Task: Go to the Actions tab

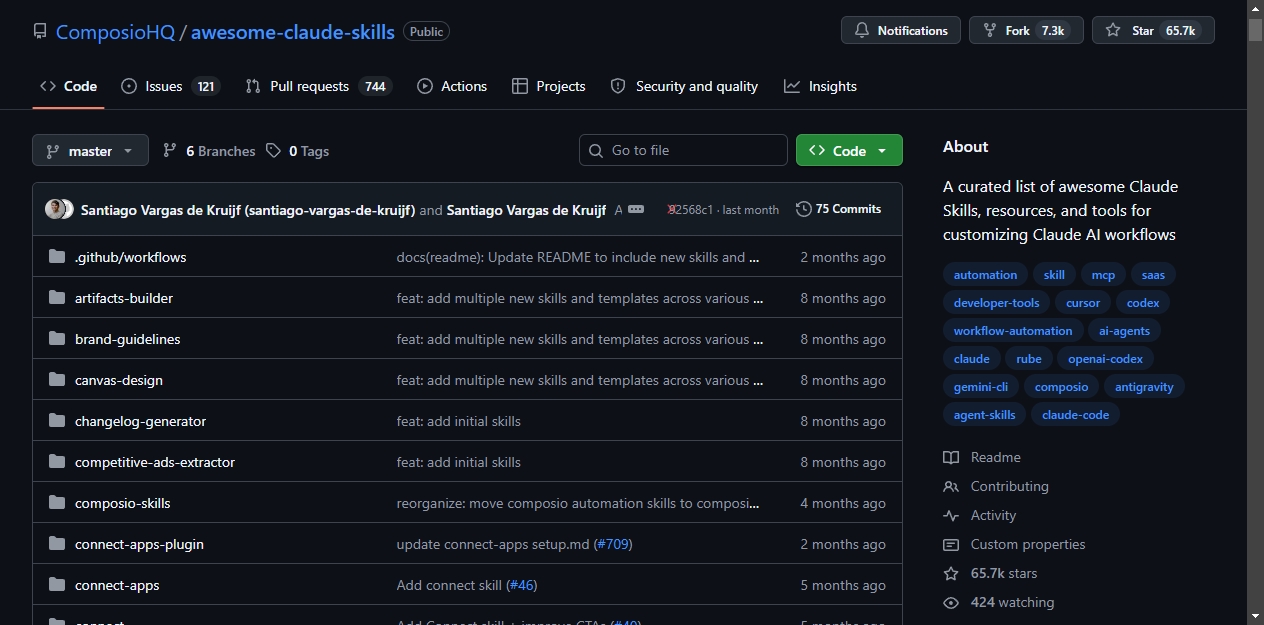Action: tap(452, 86)
